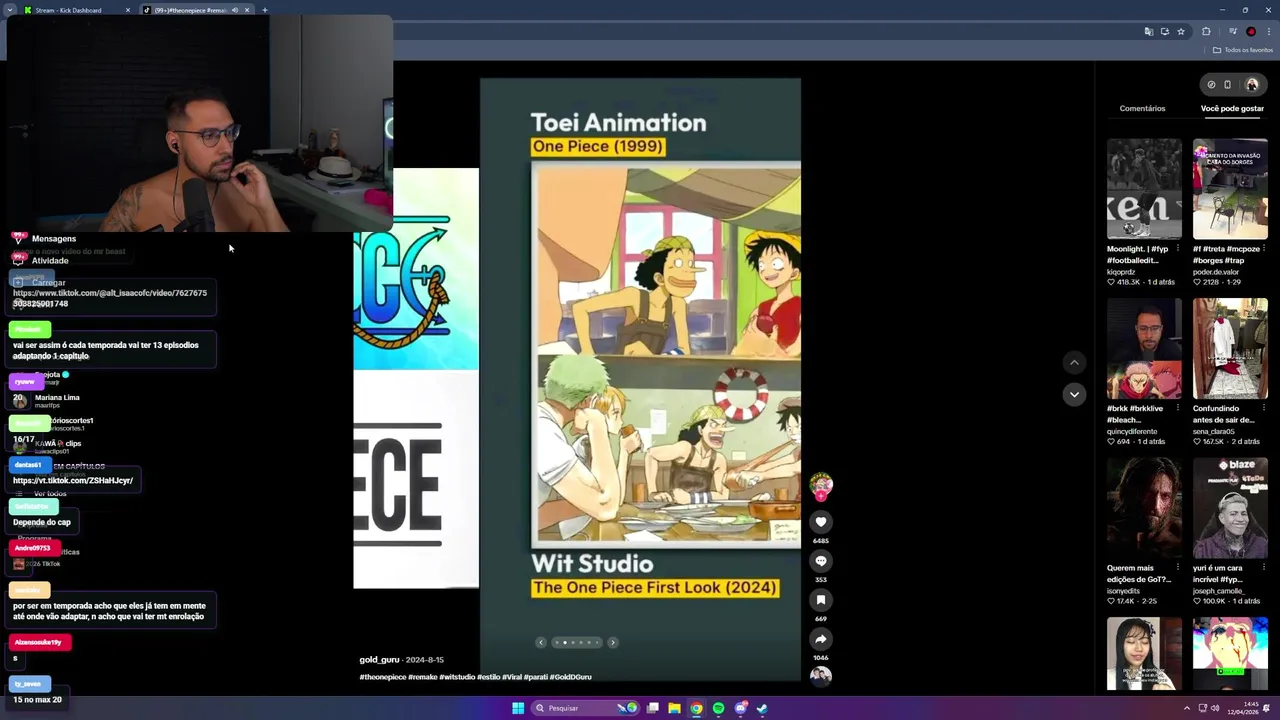
Task: Open the Querem mais edições de GoT thumbnail
Action: click(1144, 509)
